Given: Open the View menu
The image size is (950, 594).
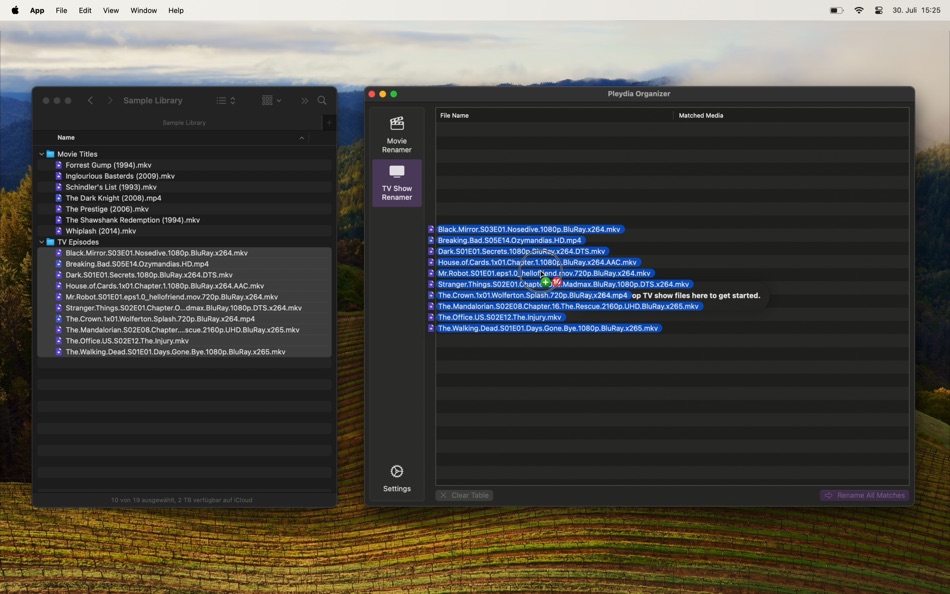Looking at the screenshot, I should coord(111,10).
